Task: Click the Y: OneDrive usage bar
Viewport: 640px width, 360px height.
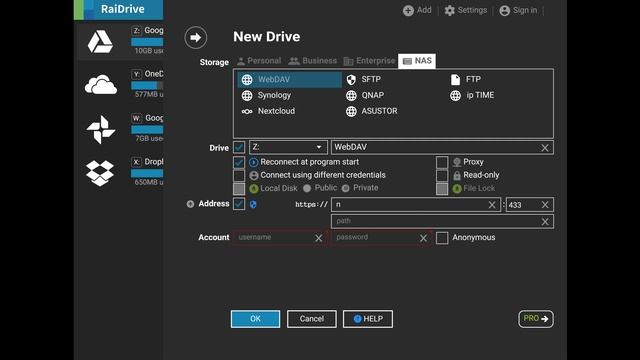Action: pyautogui.click(x=147, y=86)
